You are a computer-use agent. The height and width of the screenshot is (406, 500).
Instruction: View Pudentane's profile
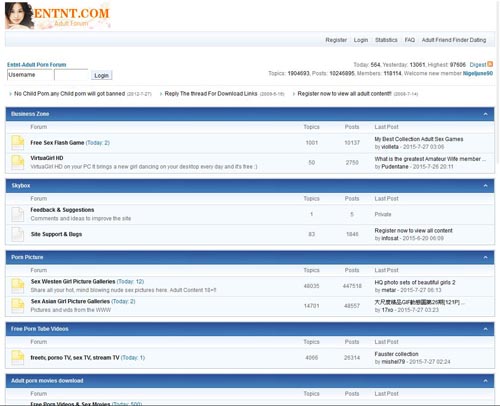395,166
